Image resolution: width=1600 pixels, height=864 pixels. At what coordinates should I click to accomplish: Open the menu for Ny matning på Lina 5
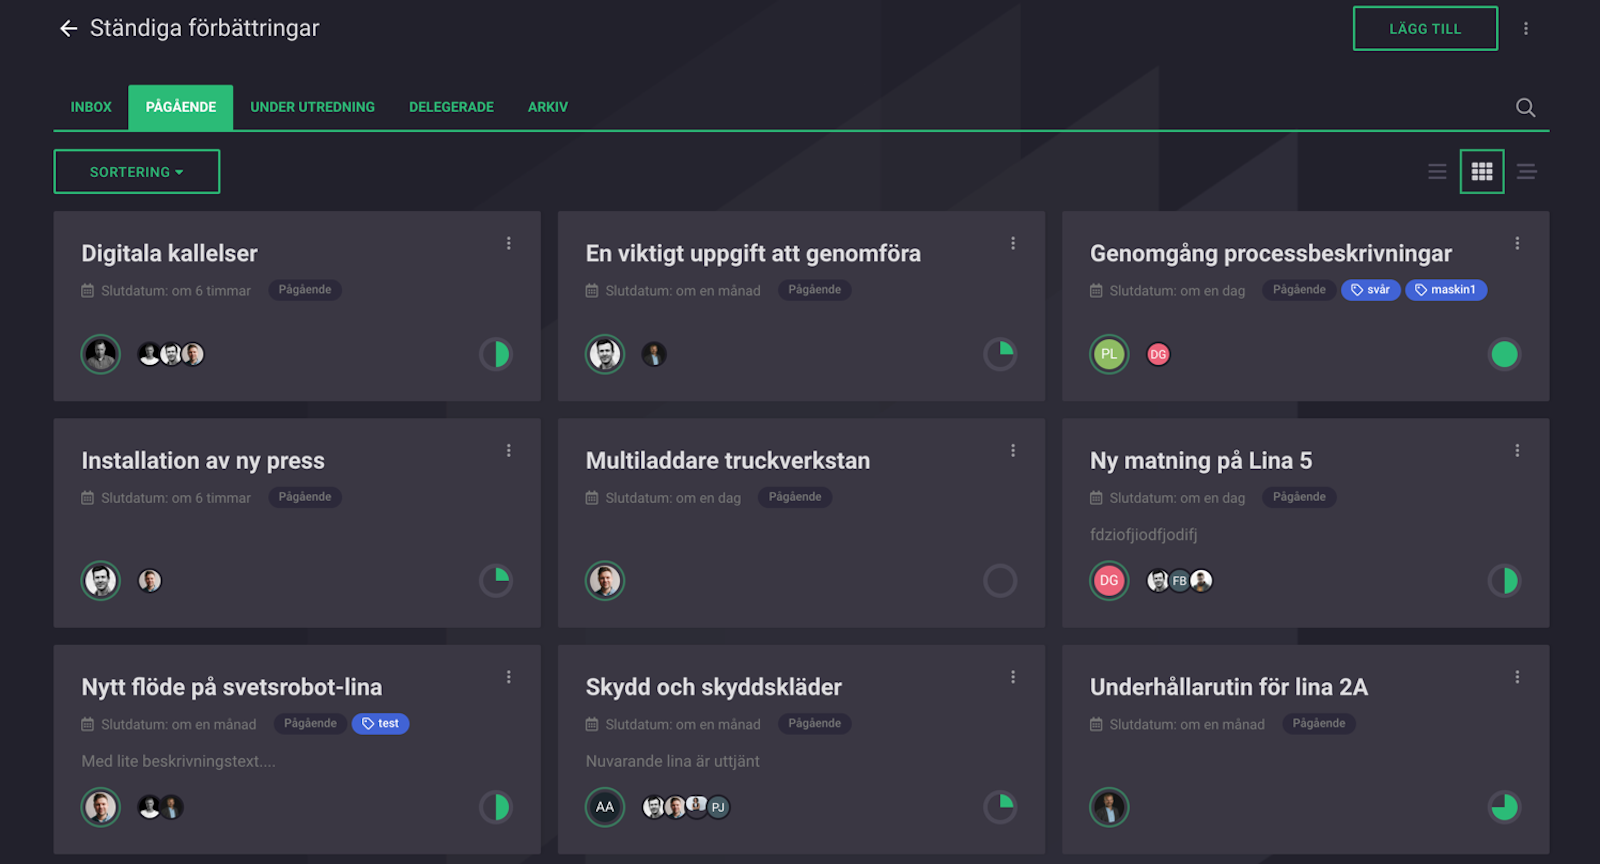tap(1517, 451)
